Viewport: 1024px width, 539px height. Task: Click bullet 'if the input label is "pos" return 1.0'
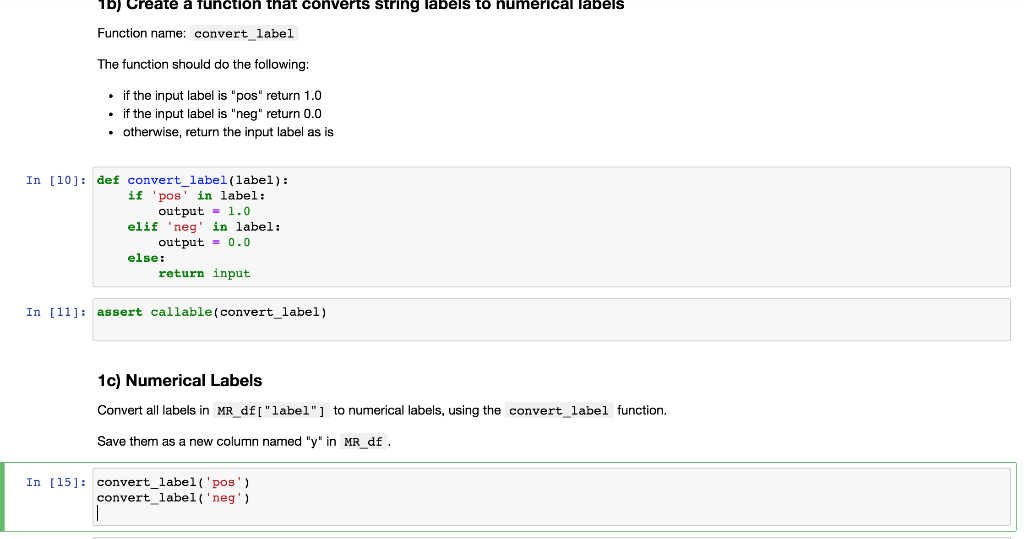(222, 95)
